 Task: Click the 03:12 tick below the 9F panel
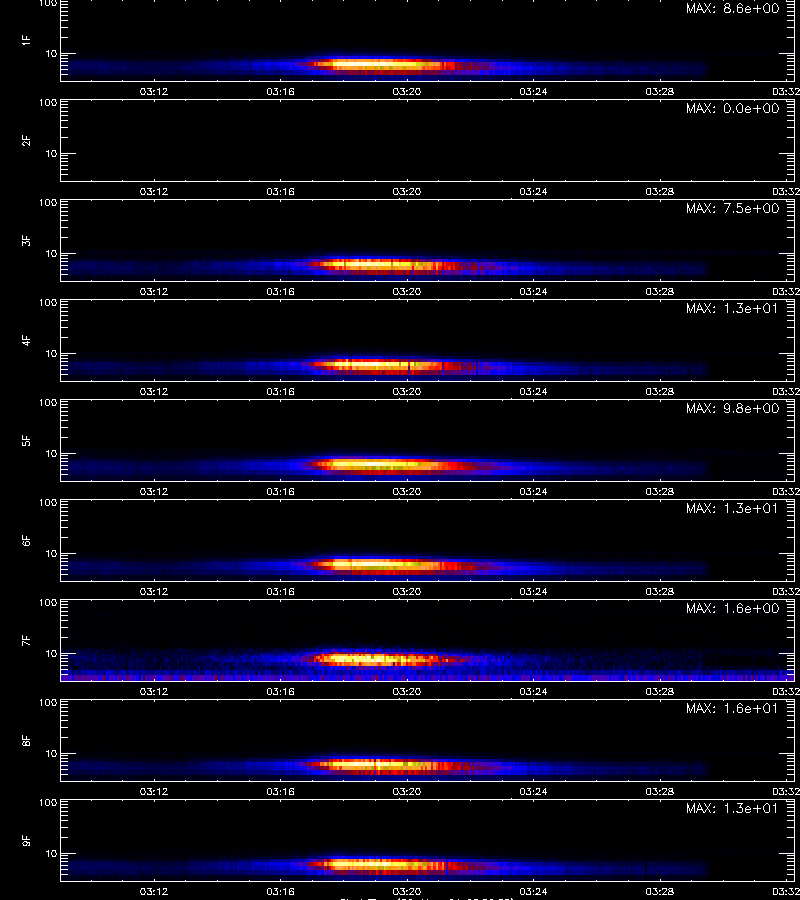point(154,891)
